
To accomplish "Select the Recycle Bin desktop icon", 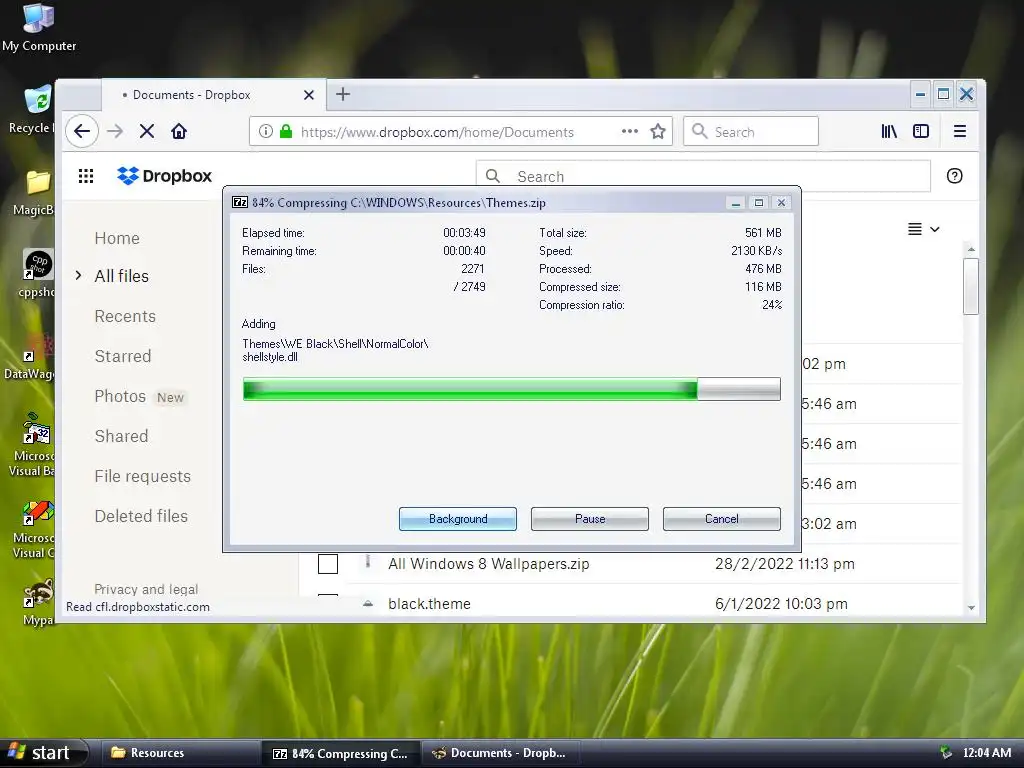I will tap(33, 110).
